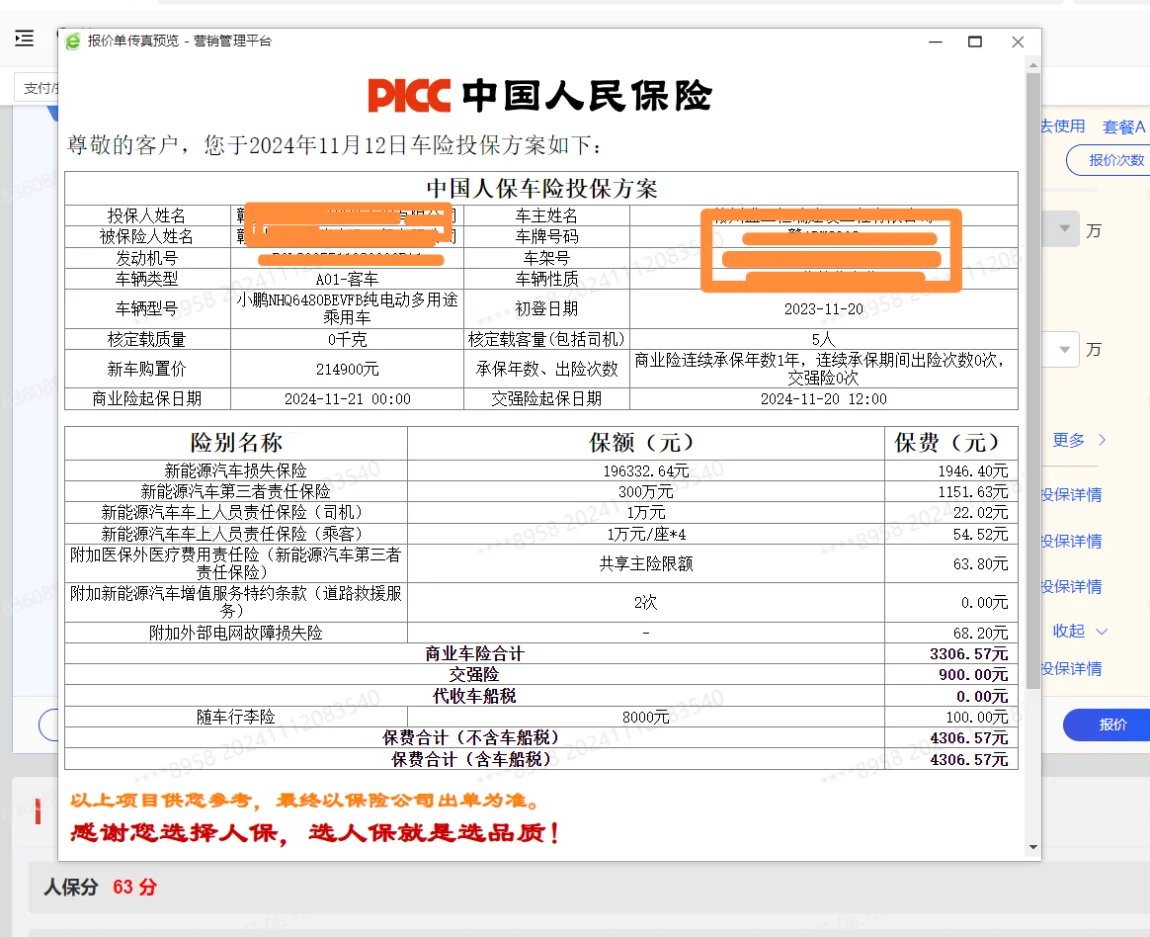1150x937 pixels.
Task: Open the 去使用 link in the background page
Action: 1063,126
